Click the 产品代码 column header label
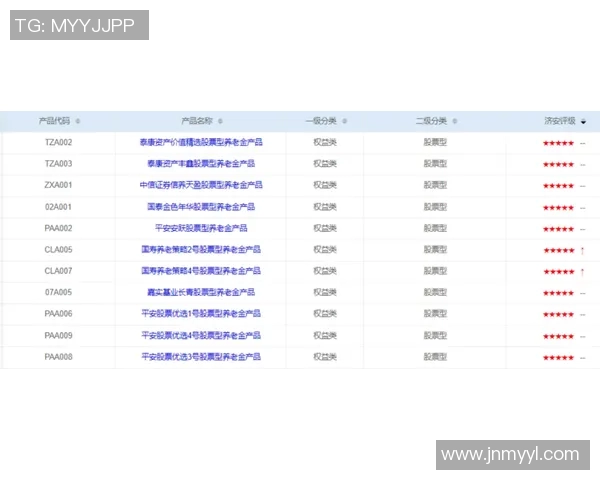This screenshot has width=600, height=480. coord(54,121)
